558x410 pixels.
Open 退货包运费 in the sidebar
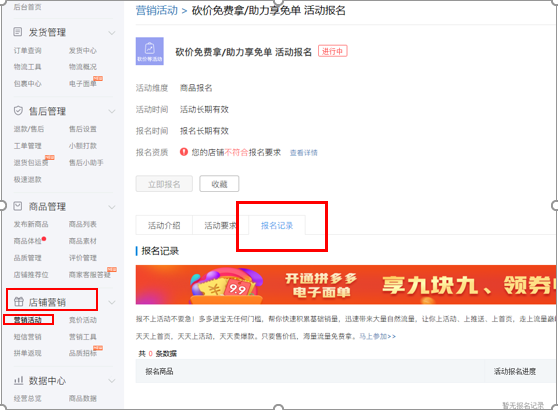point(31,163)
